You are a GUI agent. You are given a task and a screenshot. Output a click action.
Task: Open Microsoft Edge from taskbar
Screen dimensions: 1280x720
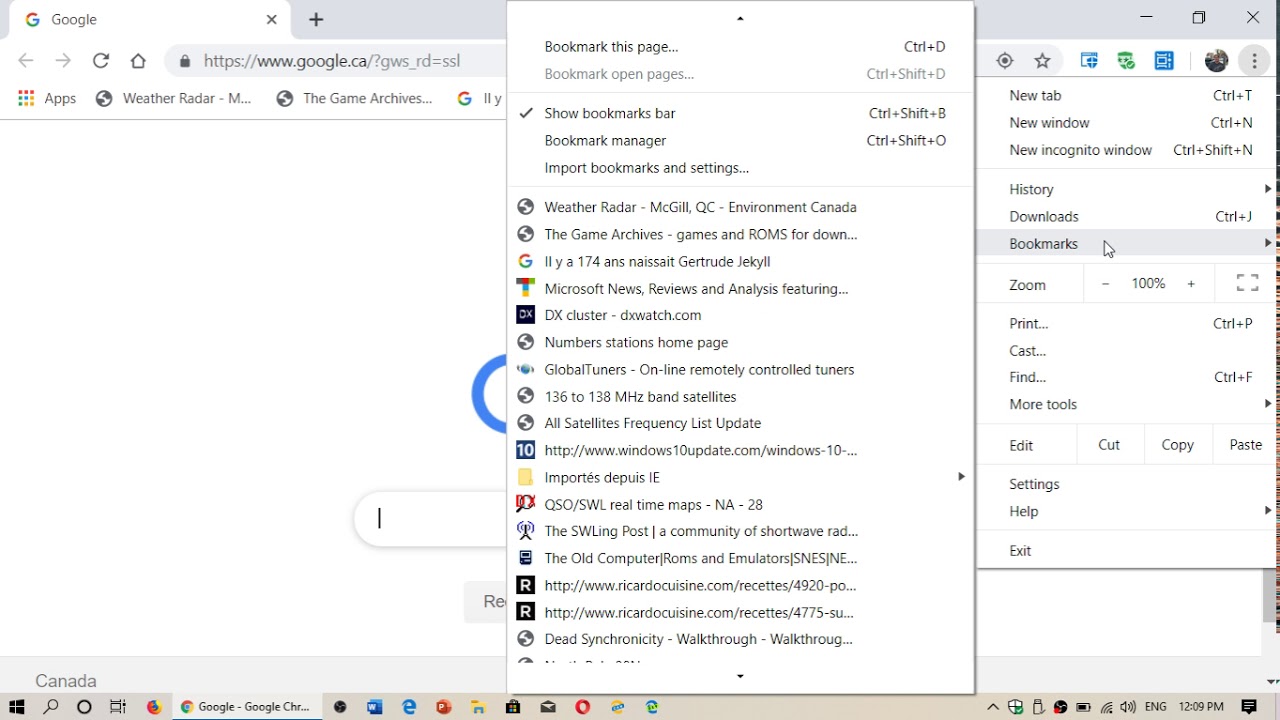click(x=409, y=707)
